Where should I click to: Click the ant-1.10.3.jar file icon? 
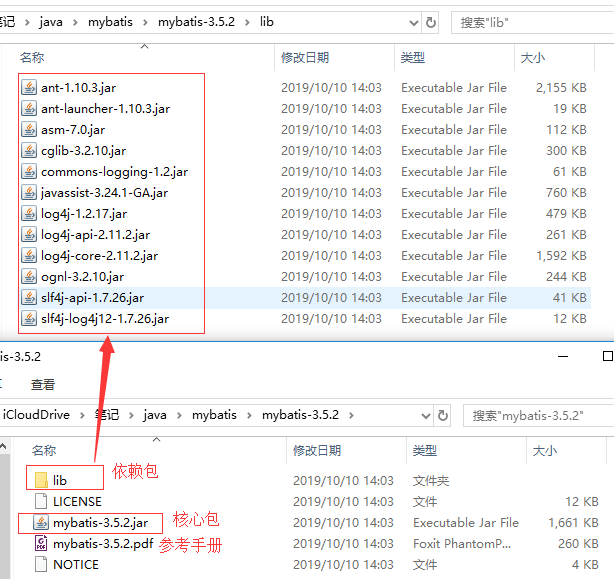click(x=29, y=87)
